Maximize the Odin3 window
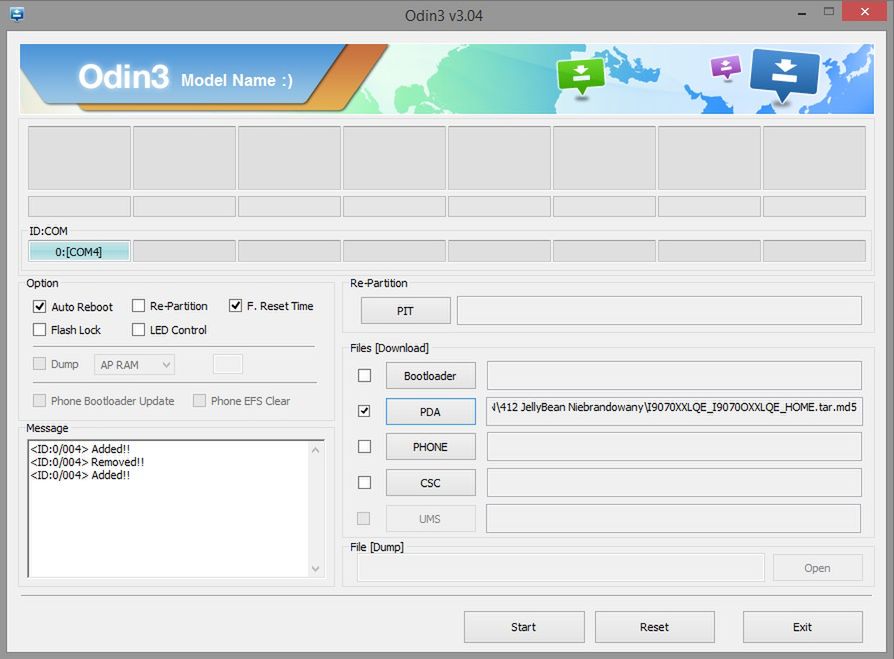Image resolution: width=894 pixels, height=659 pixels. pos(829,12)
